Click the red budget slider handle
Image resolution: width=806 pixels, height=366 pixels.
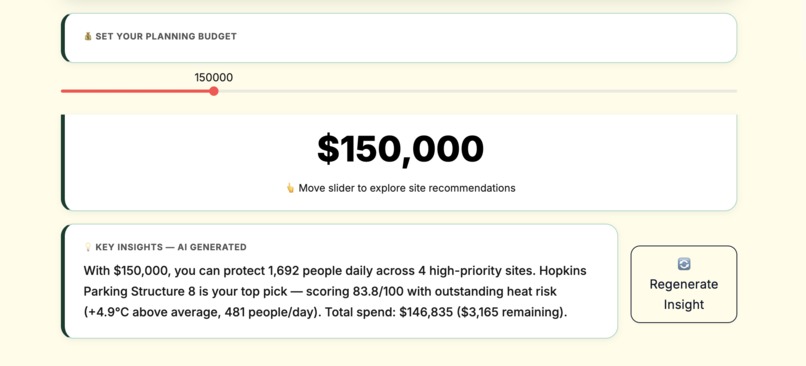tap(214, 91)
